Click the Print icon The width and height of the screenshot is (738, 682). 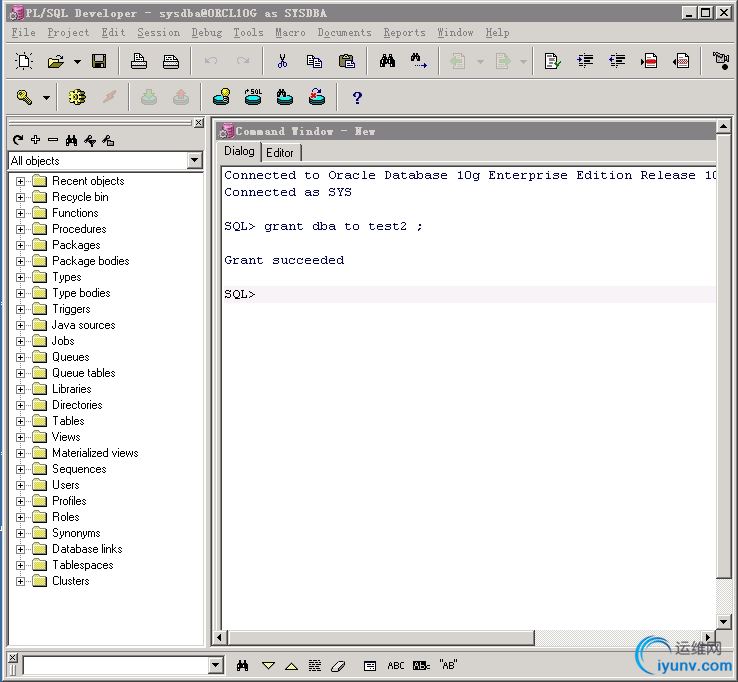(x=139, y=61)
